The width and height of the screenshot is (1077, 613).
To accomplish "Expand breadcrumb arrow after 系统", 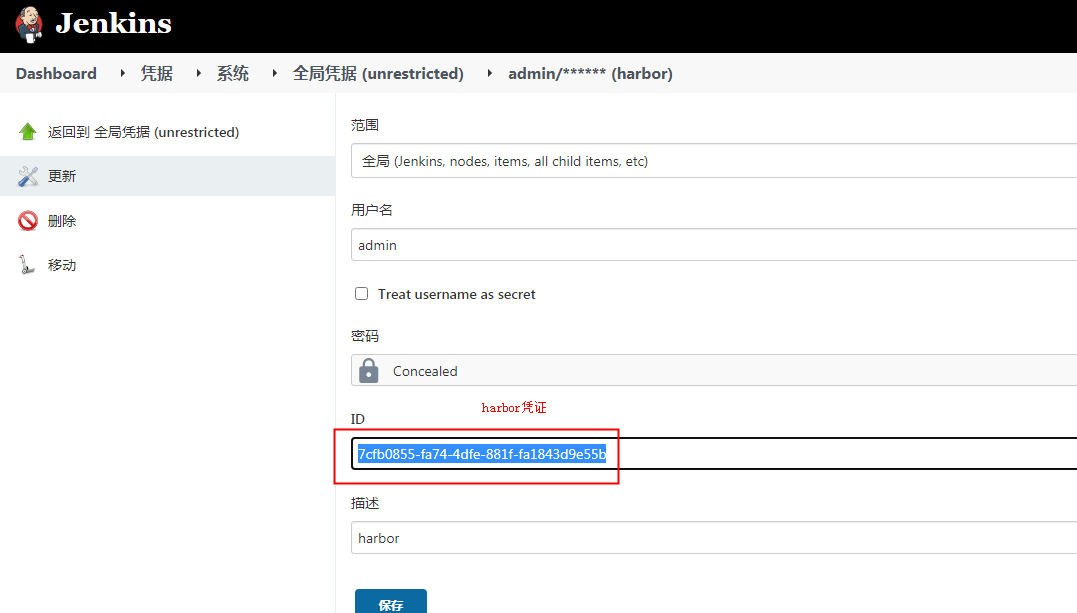I will click(275, 73).
